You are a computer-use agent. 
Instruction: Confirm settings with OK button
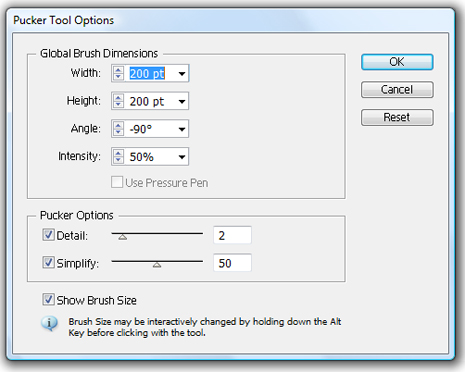pos(397,62)
